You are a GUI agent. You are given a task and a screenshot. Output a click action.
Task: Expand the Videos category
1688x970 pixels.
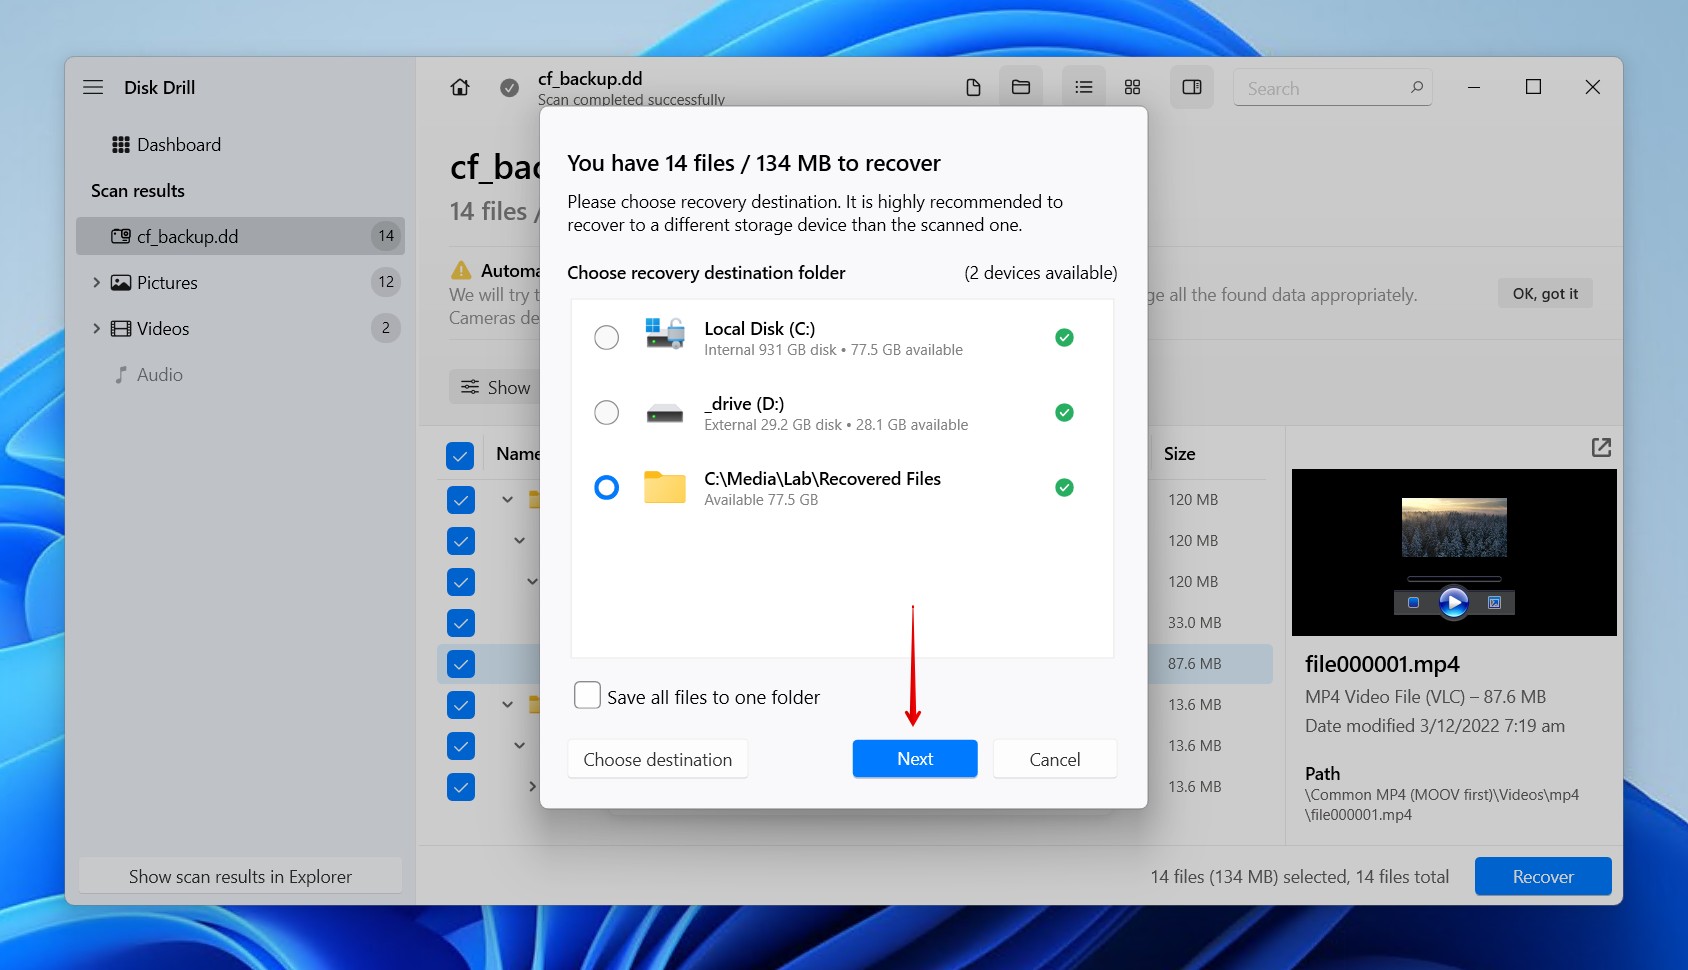tap(96, 329)
